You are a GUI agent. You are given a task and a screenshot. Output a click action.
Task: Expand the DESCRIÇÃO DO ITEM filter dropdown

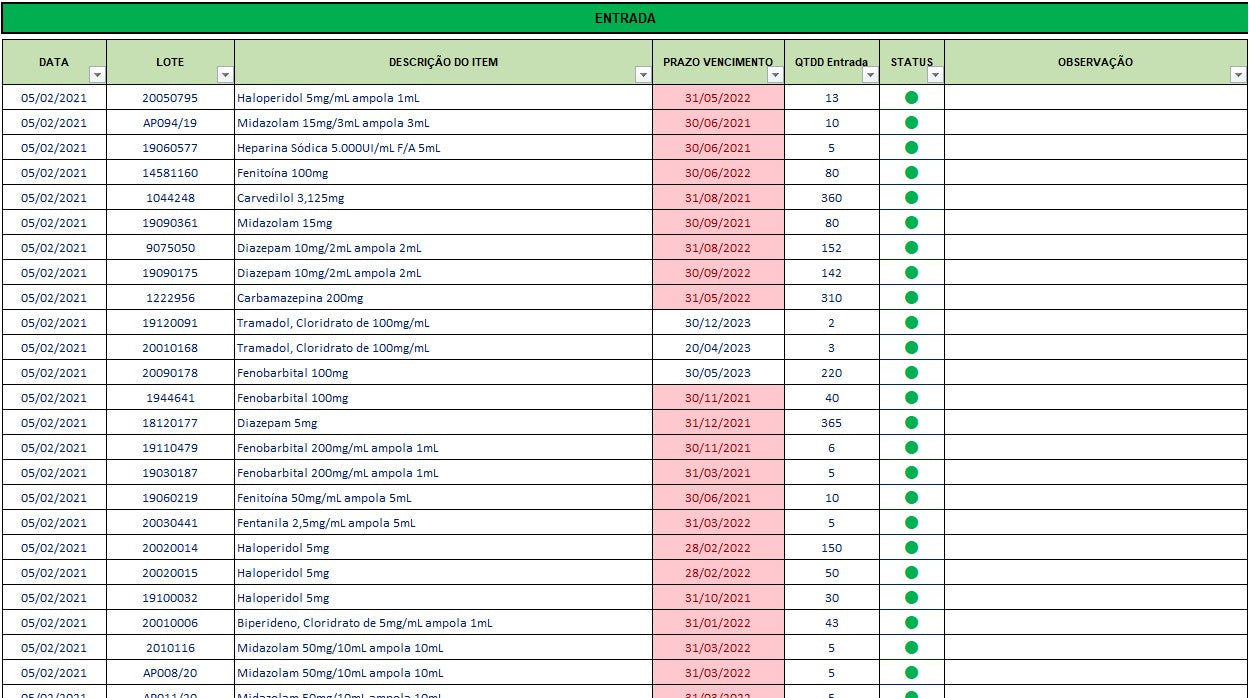[x=643, y=75]
